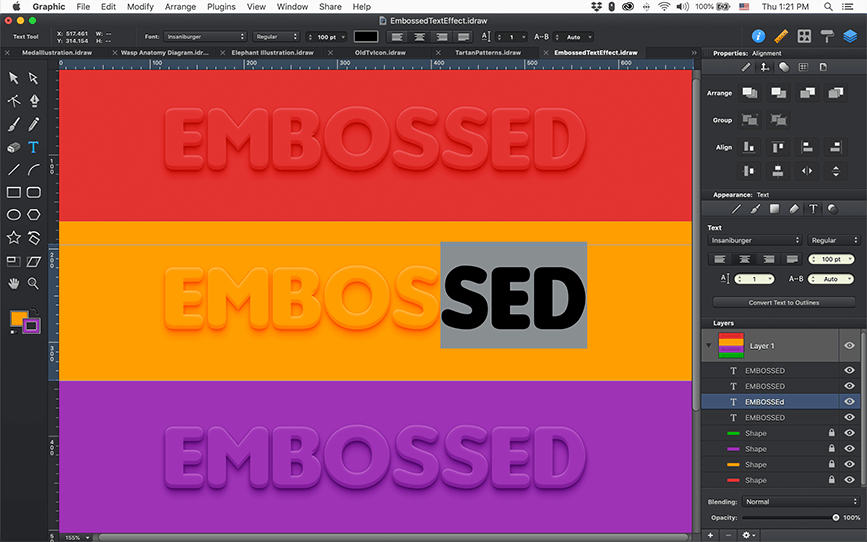Switch to the Elephant Illustration.idraw tab
Image resolution: width=867 pixels, height=542 pixels.
(x=273, y=53)
